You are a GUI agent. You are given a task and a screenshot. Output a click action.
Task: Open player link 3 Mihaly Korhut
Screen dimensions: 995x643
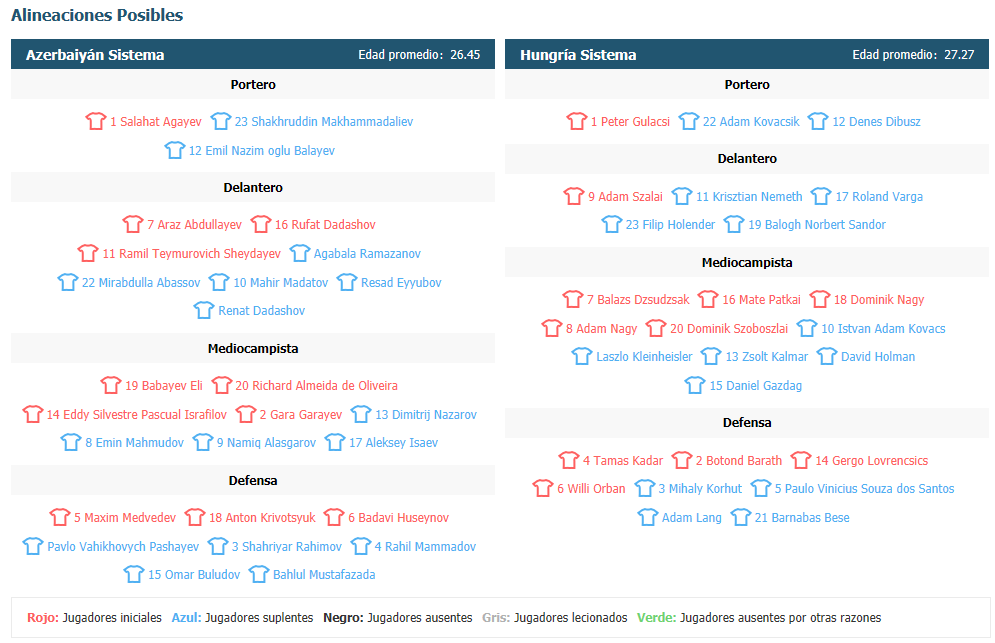(x=700, y=488)
